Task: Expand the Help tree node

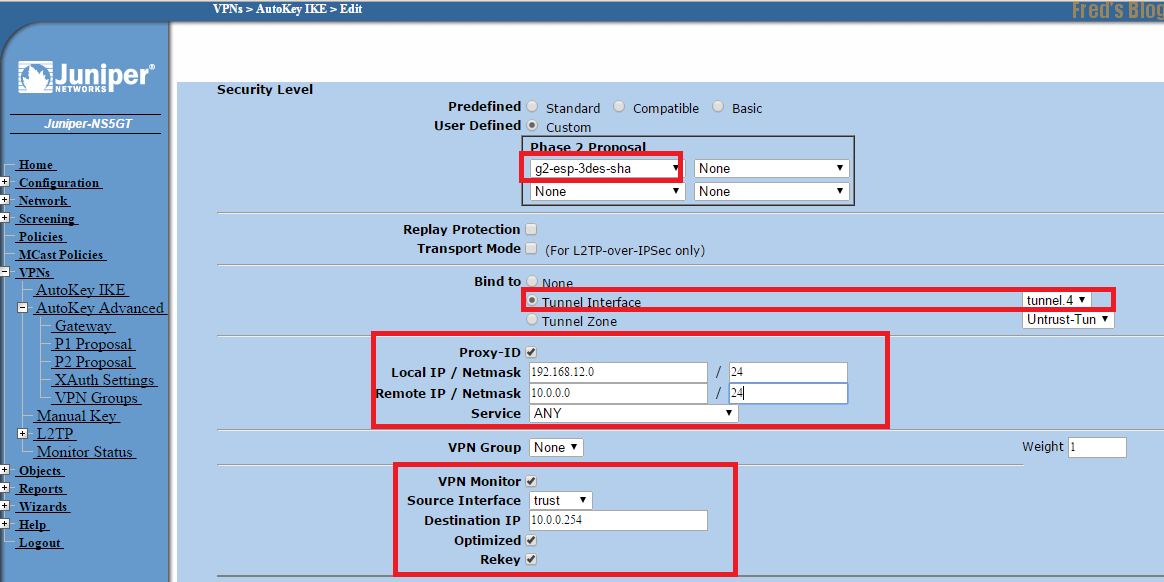Action: (4, 524)
